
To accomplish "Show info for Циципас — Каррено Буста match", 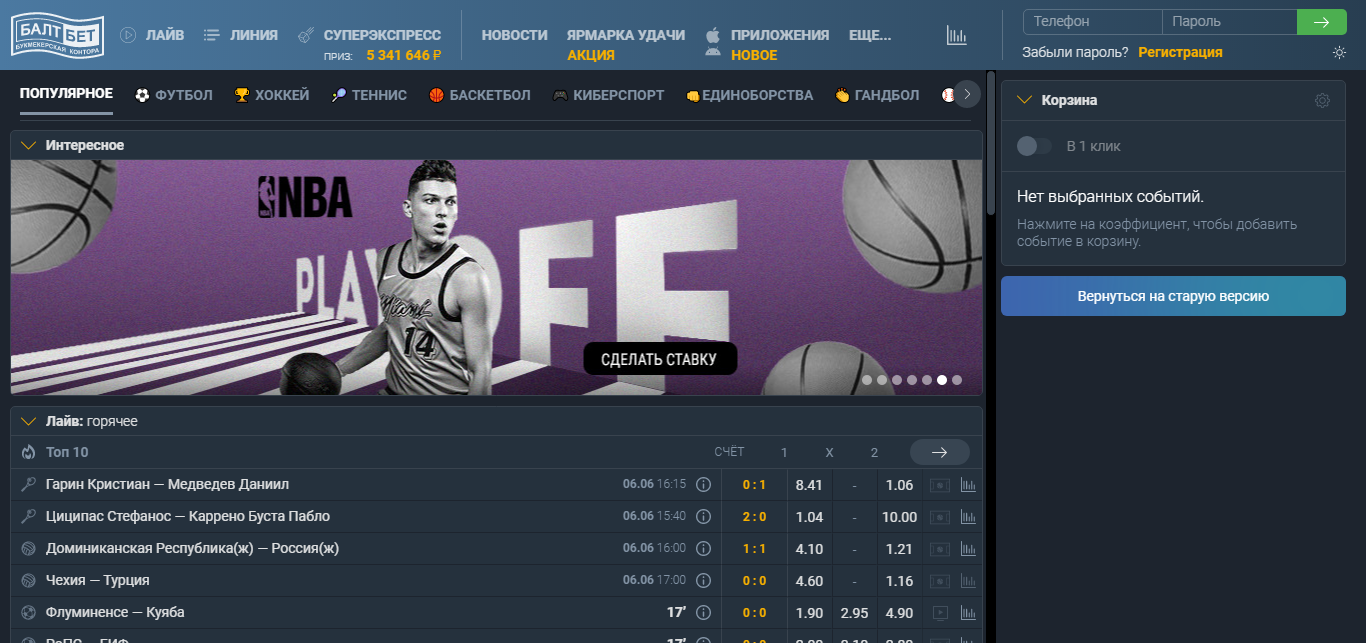I will [x=703, y=517].
